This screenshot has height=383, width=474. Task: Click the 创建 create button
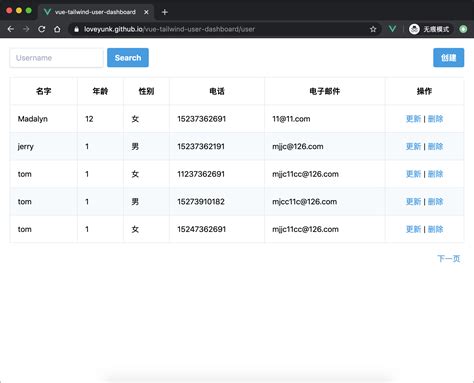(x=449, y=58)
